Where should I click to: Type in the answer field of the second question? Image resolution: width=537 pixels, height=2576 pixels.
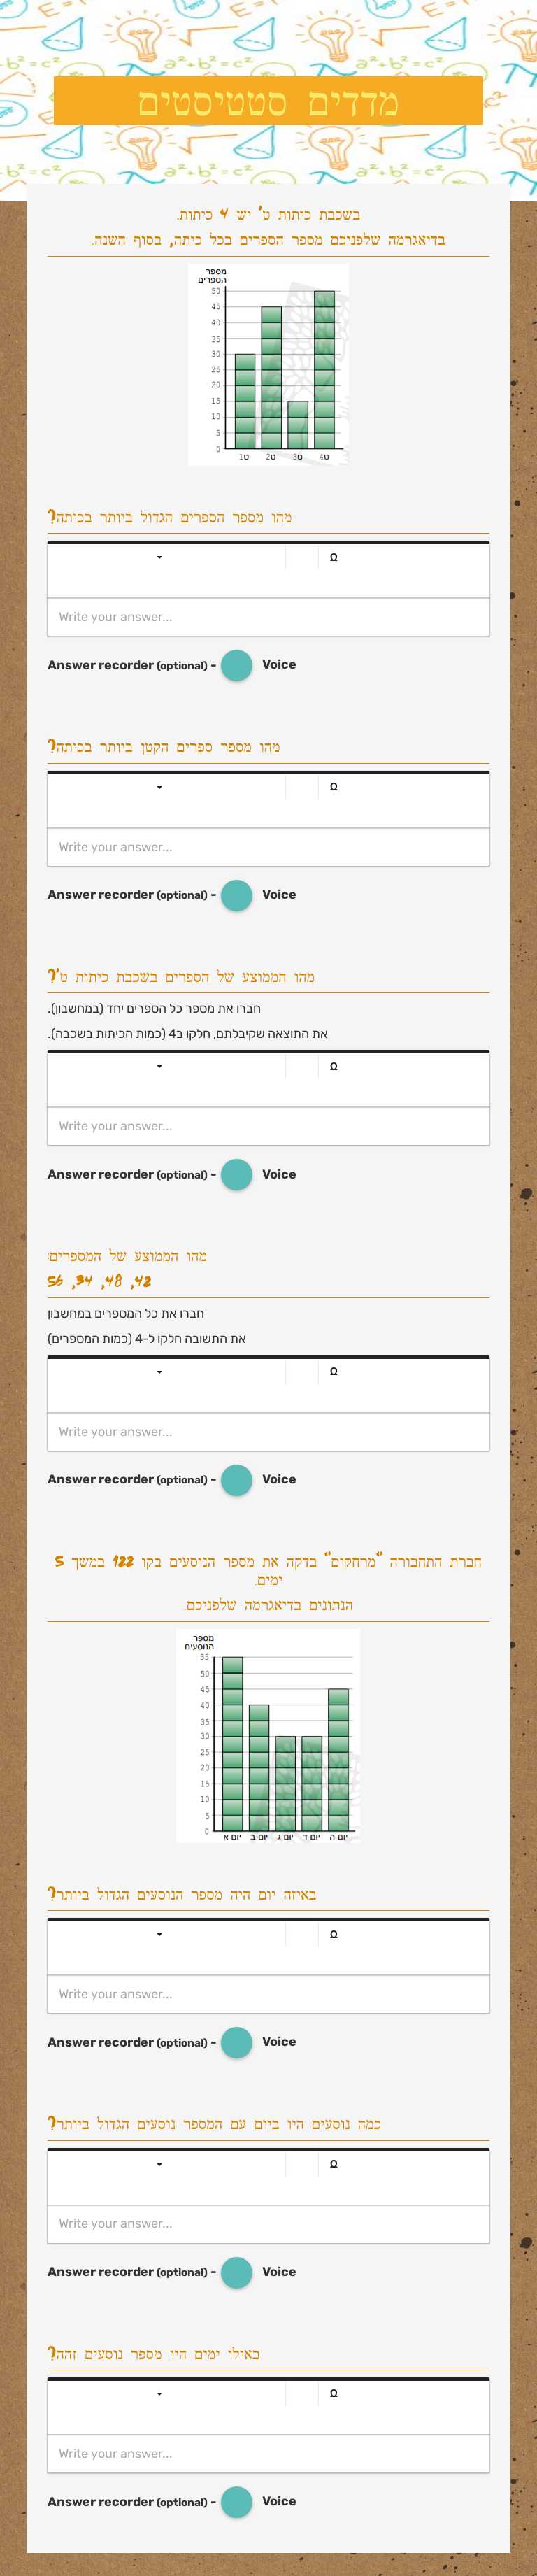[x=268, y=847]
